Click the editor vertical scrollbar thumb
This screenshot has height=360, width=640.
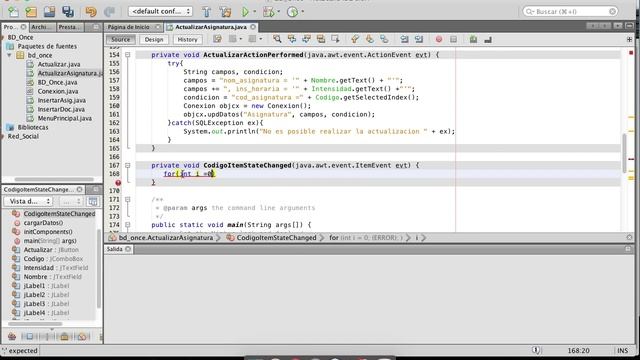point(624,153)
